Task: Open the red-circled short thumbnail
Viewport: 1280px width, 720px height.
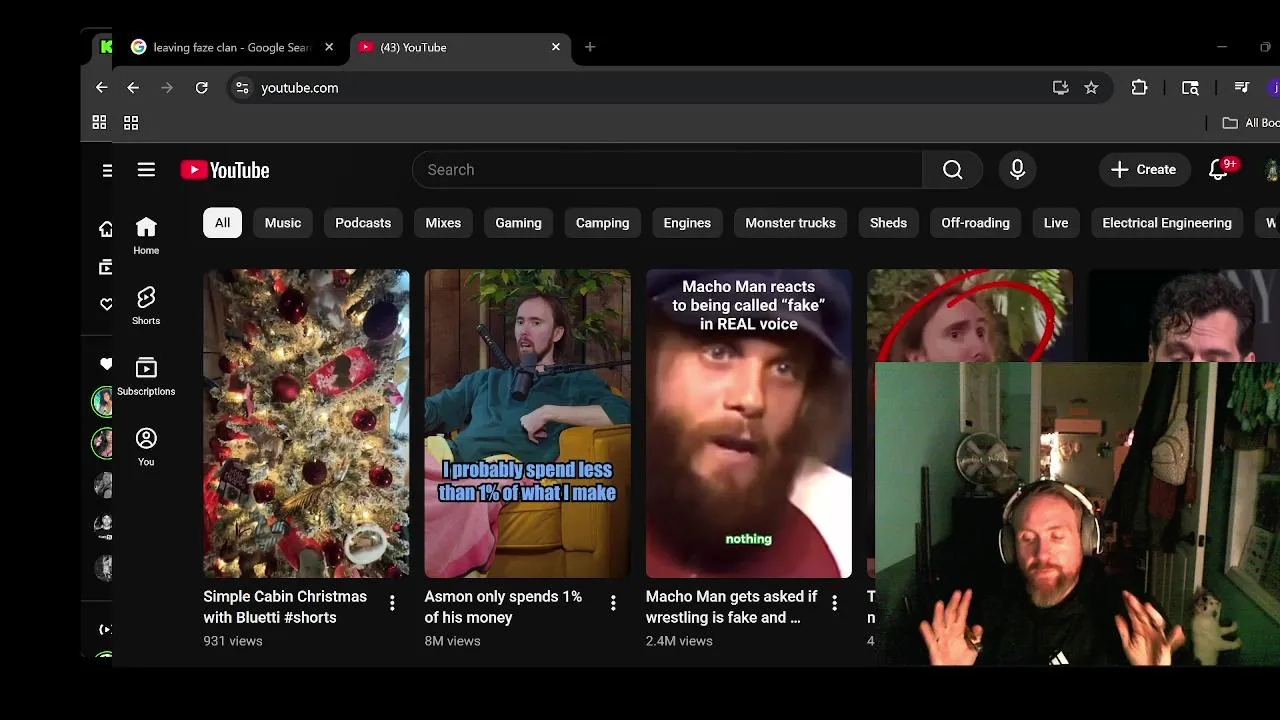Action: pos(969,315)
